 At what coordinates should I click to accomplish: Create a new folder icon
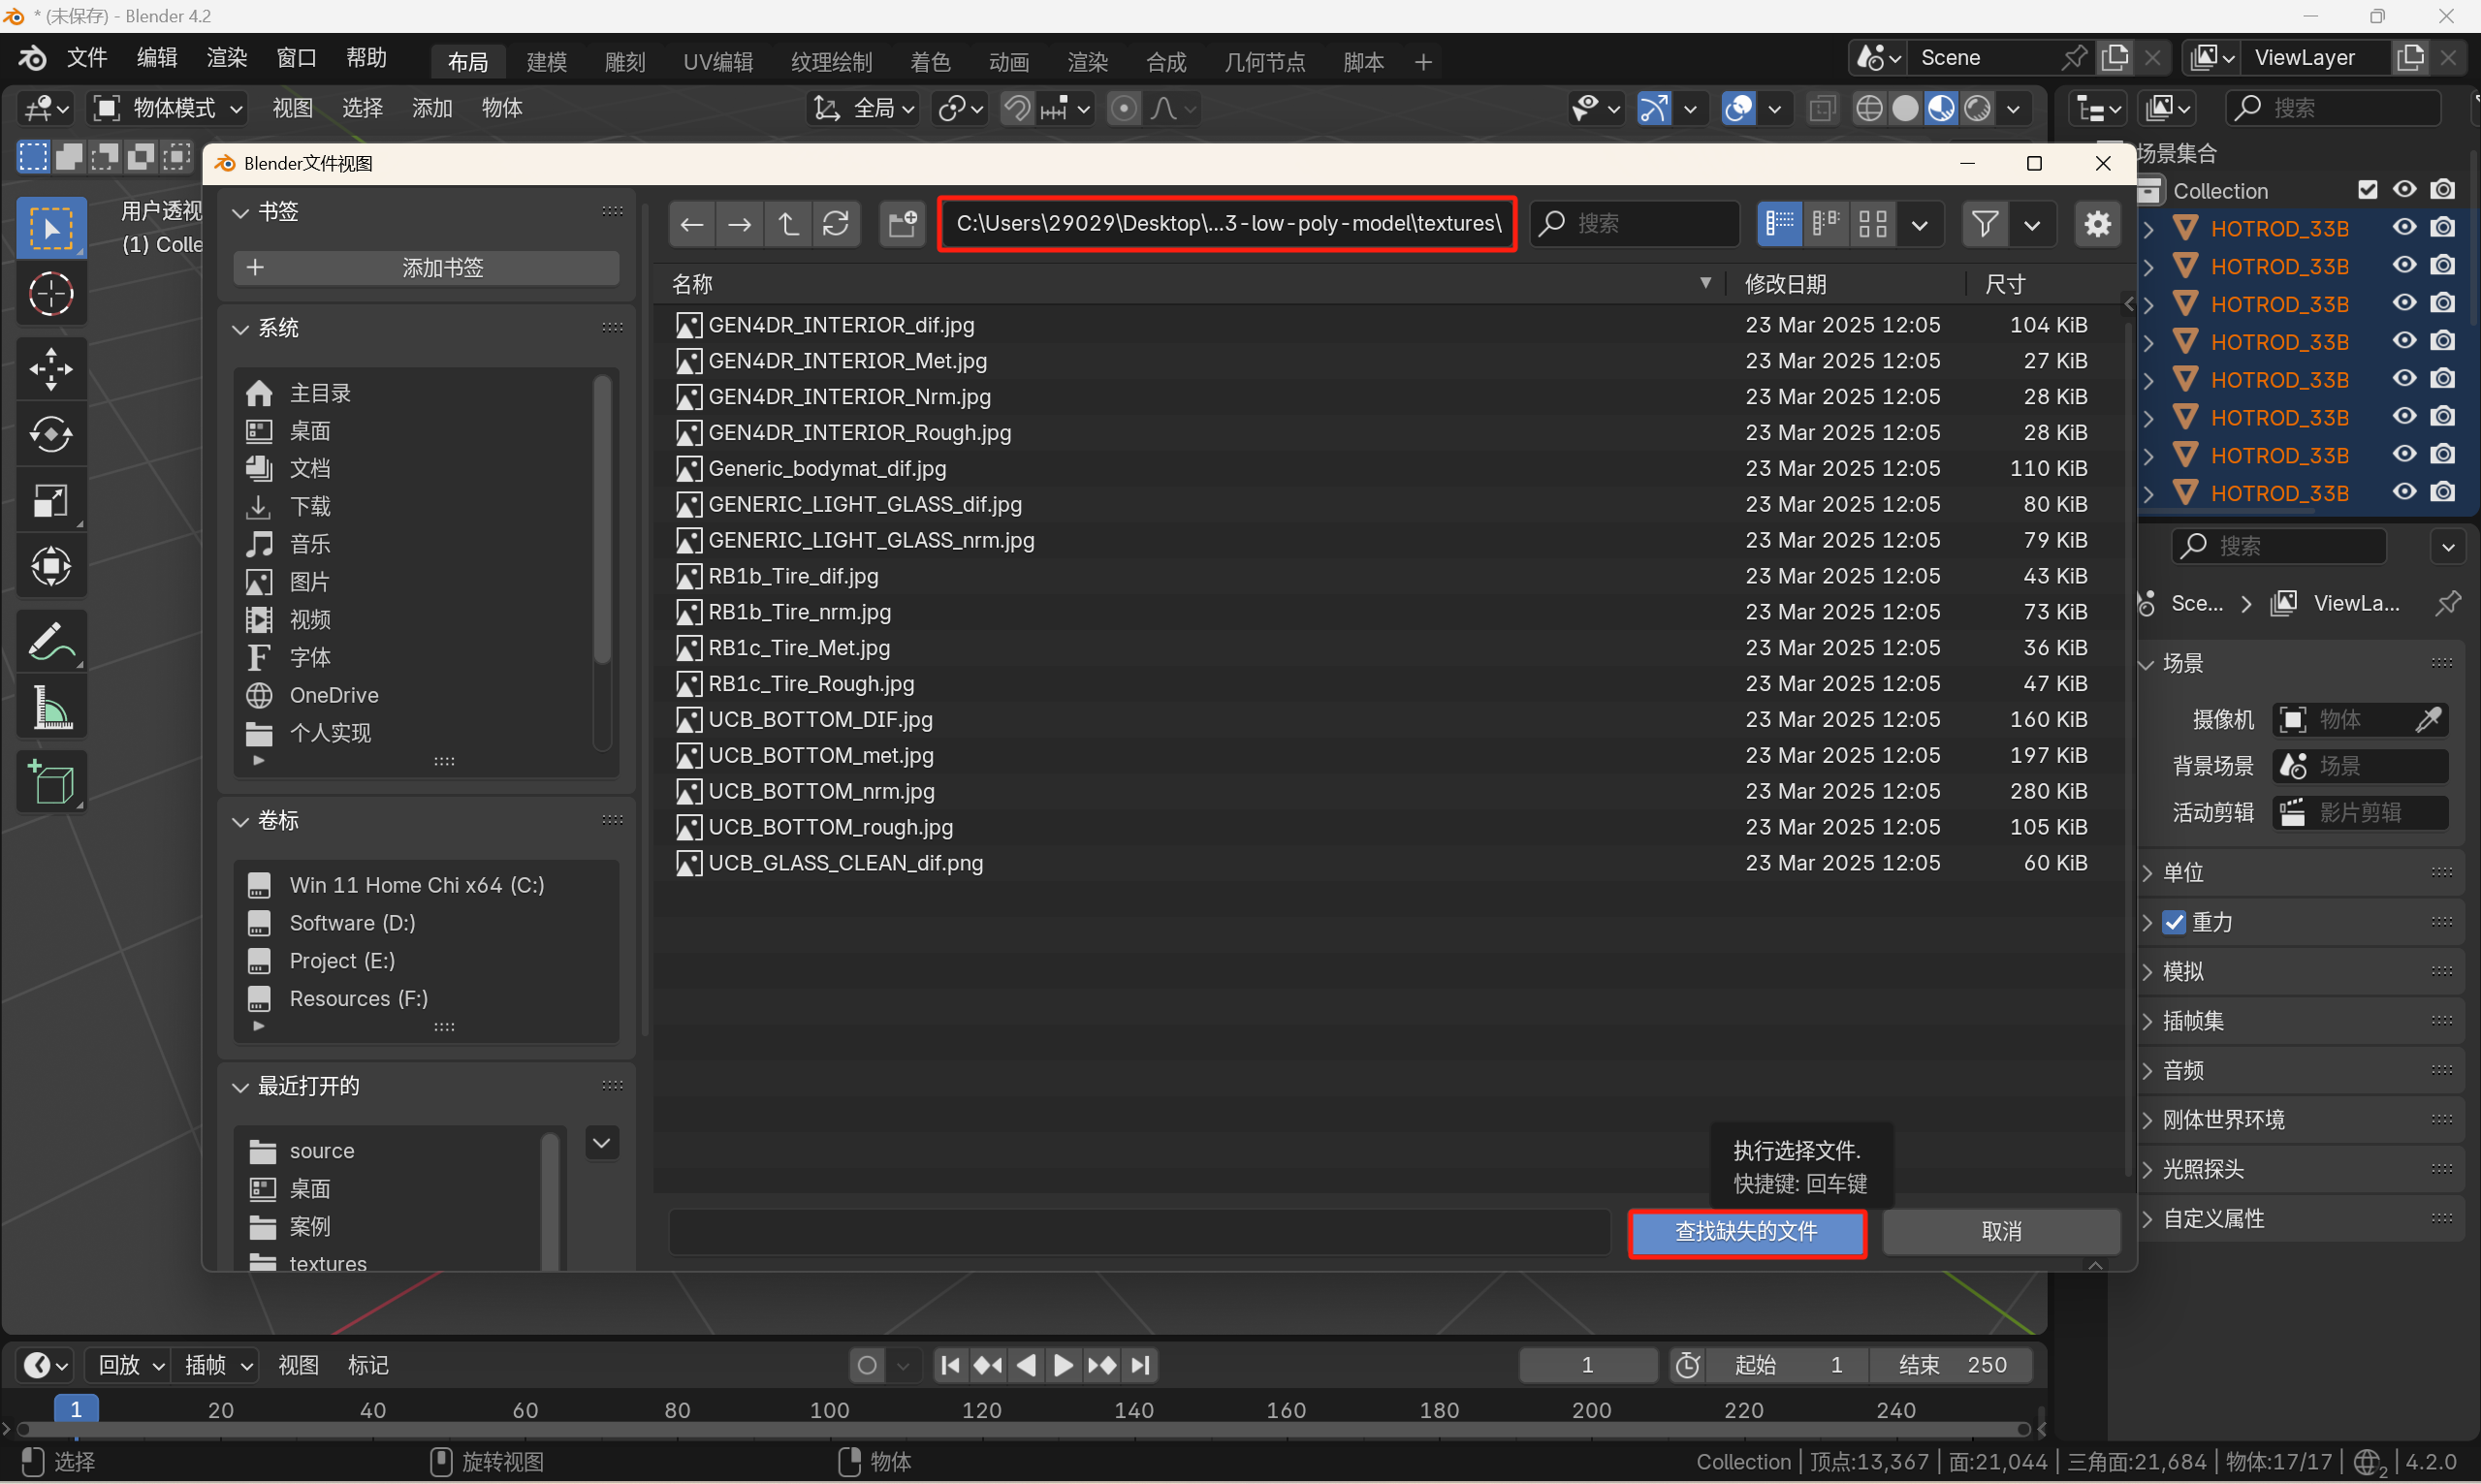point(902,223)
